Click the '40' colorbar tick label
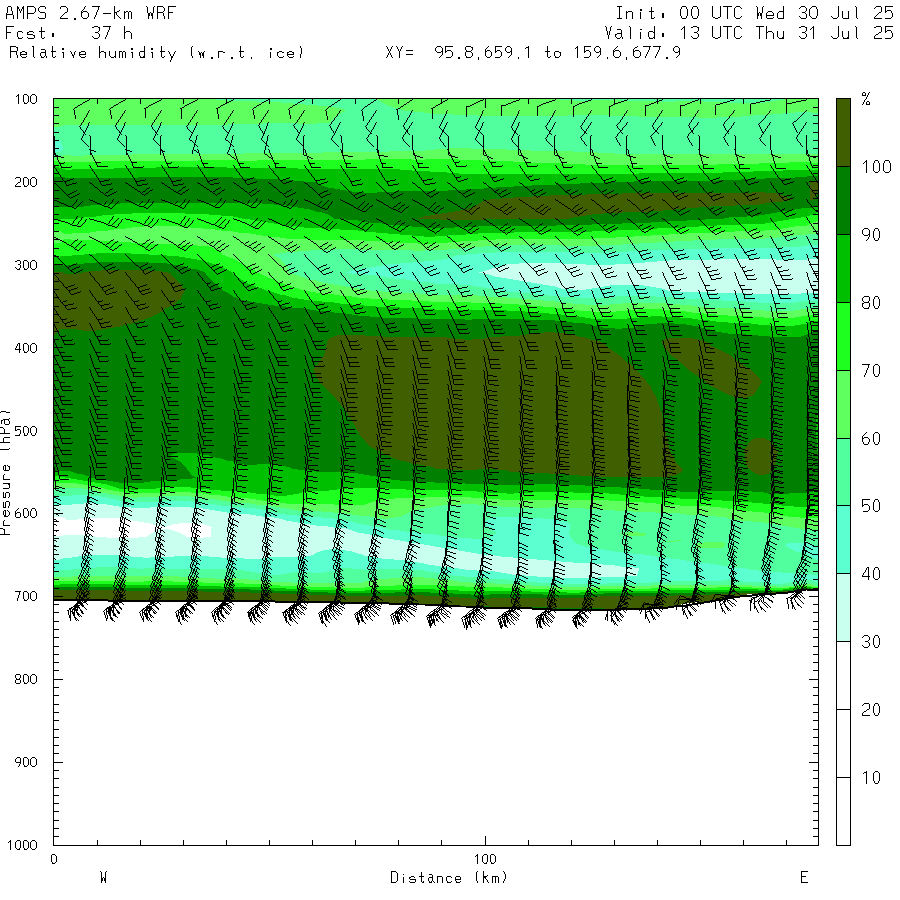 click(871, 574)
